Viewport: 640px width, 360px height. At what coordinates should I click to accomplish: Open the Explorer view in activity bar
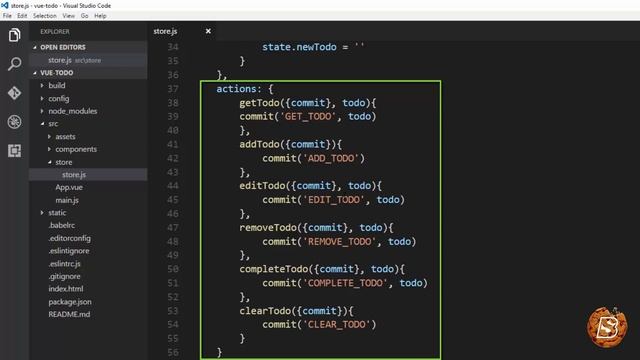coord(14,35)
